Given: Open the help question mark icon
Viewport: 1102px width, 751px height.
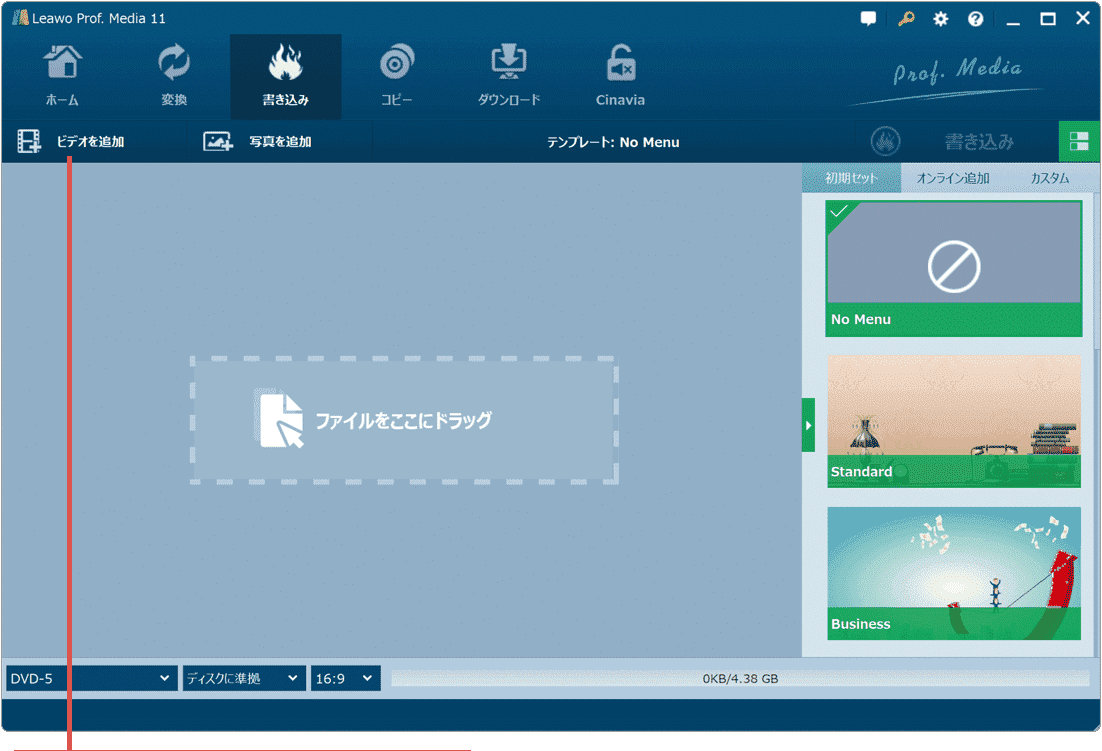Looking at the screenshot, I should pos(975,19).
